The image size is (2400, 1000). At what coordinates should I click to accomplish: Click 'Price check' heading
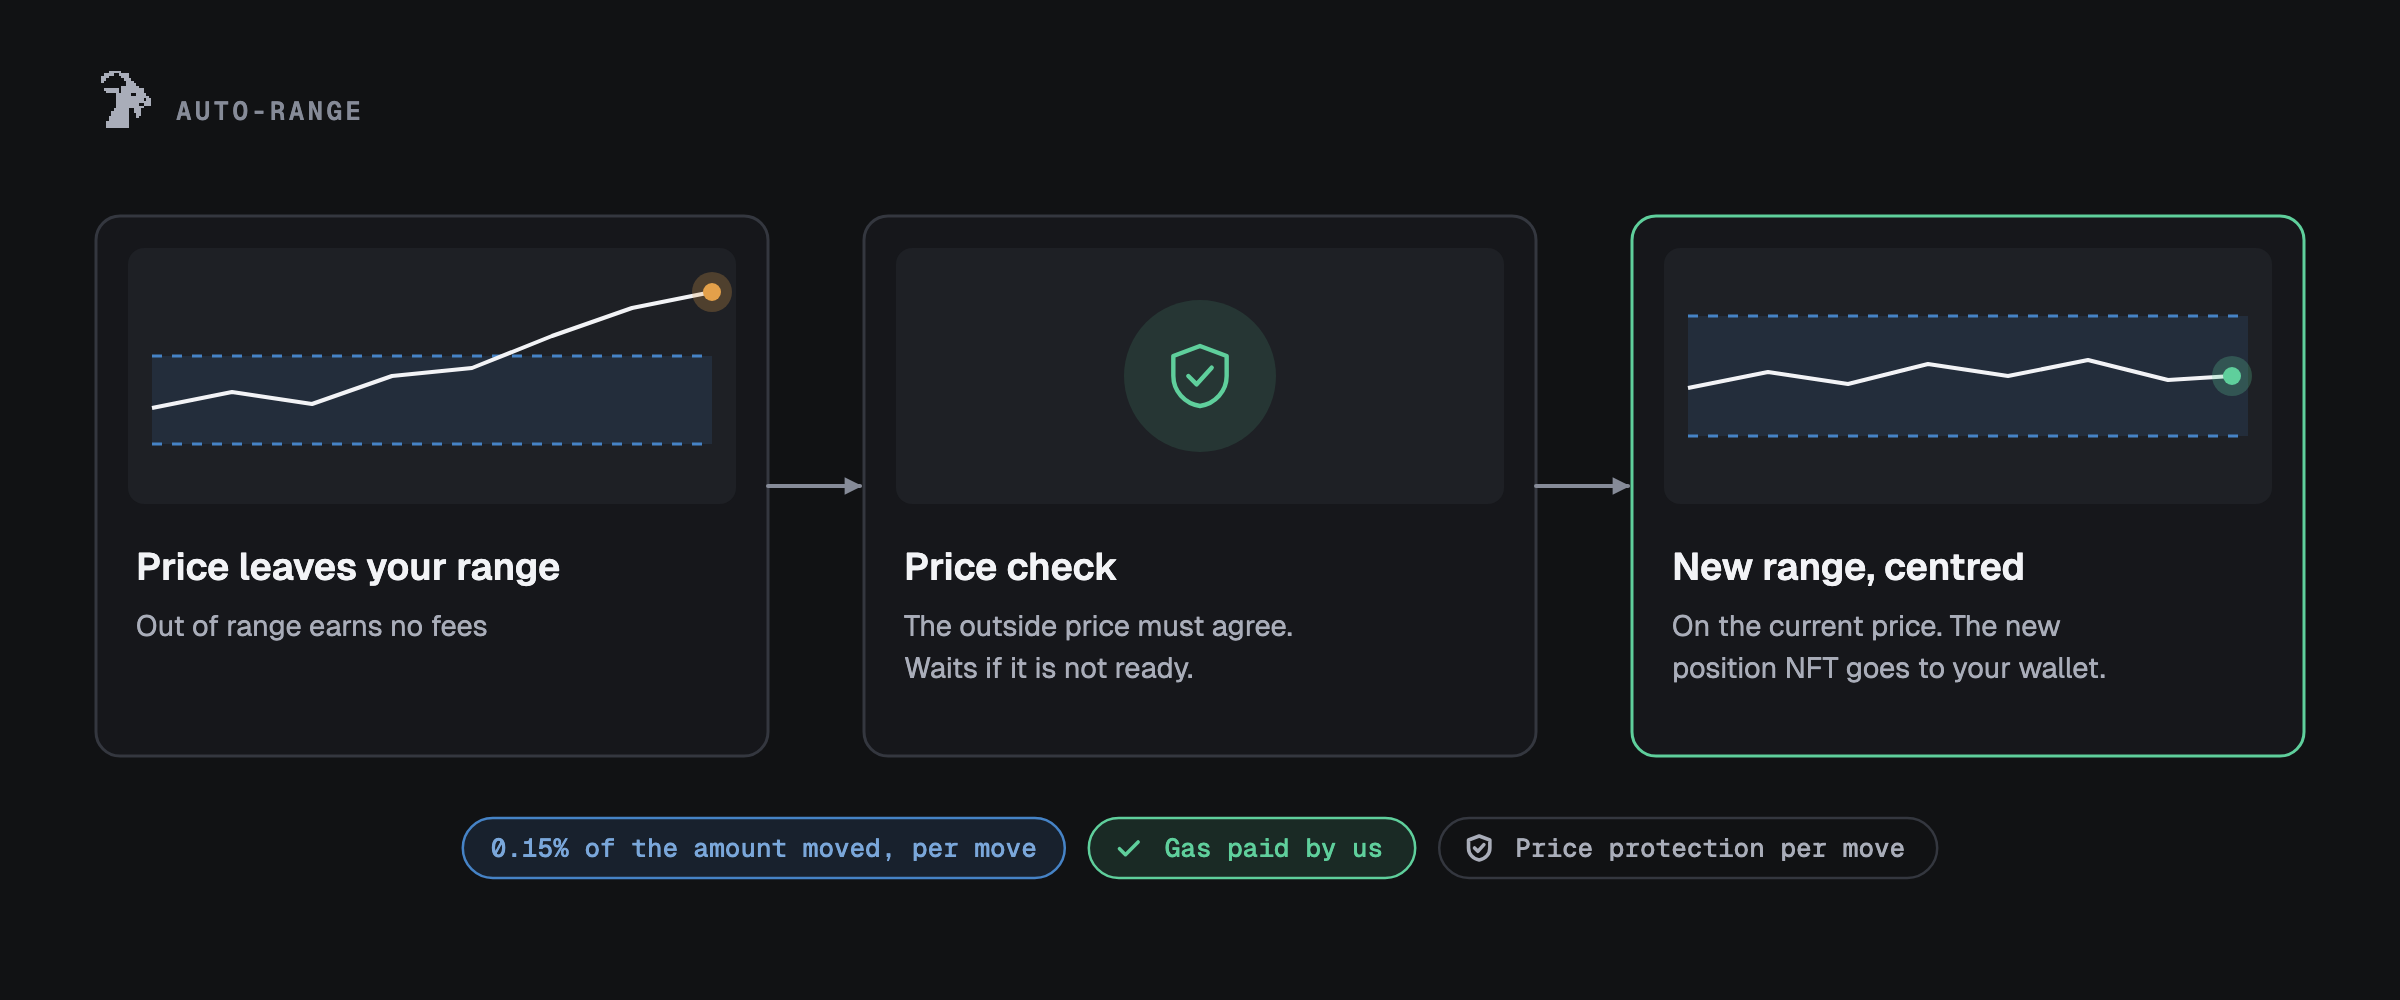point(1010,567)
